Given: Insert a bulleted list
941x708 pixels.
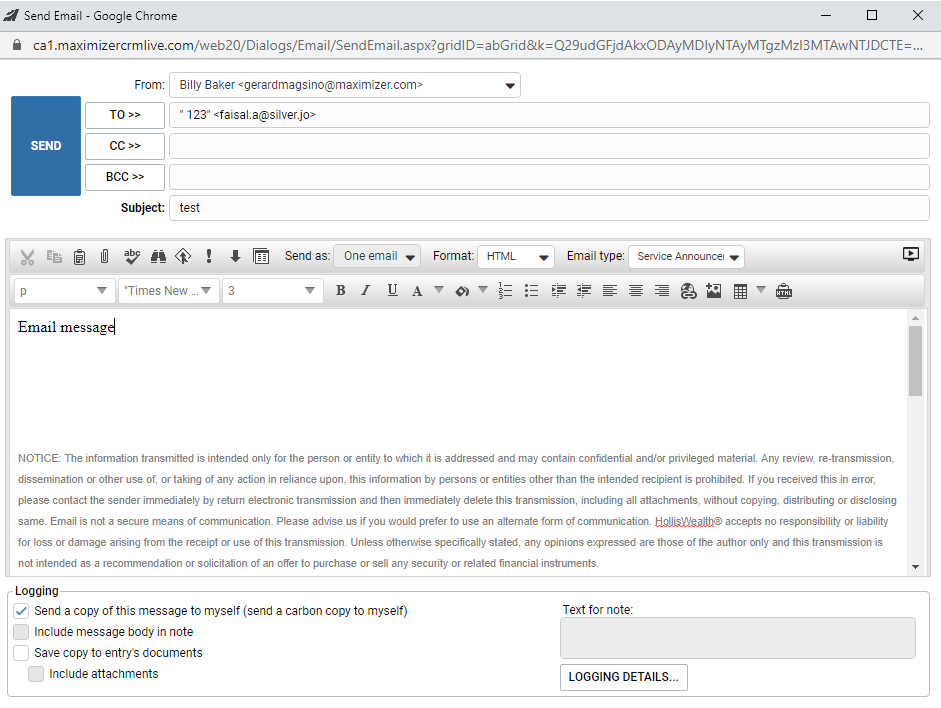Looking at the screenshot, I should point(531,291).
